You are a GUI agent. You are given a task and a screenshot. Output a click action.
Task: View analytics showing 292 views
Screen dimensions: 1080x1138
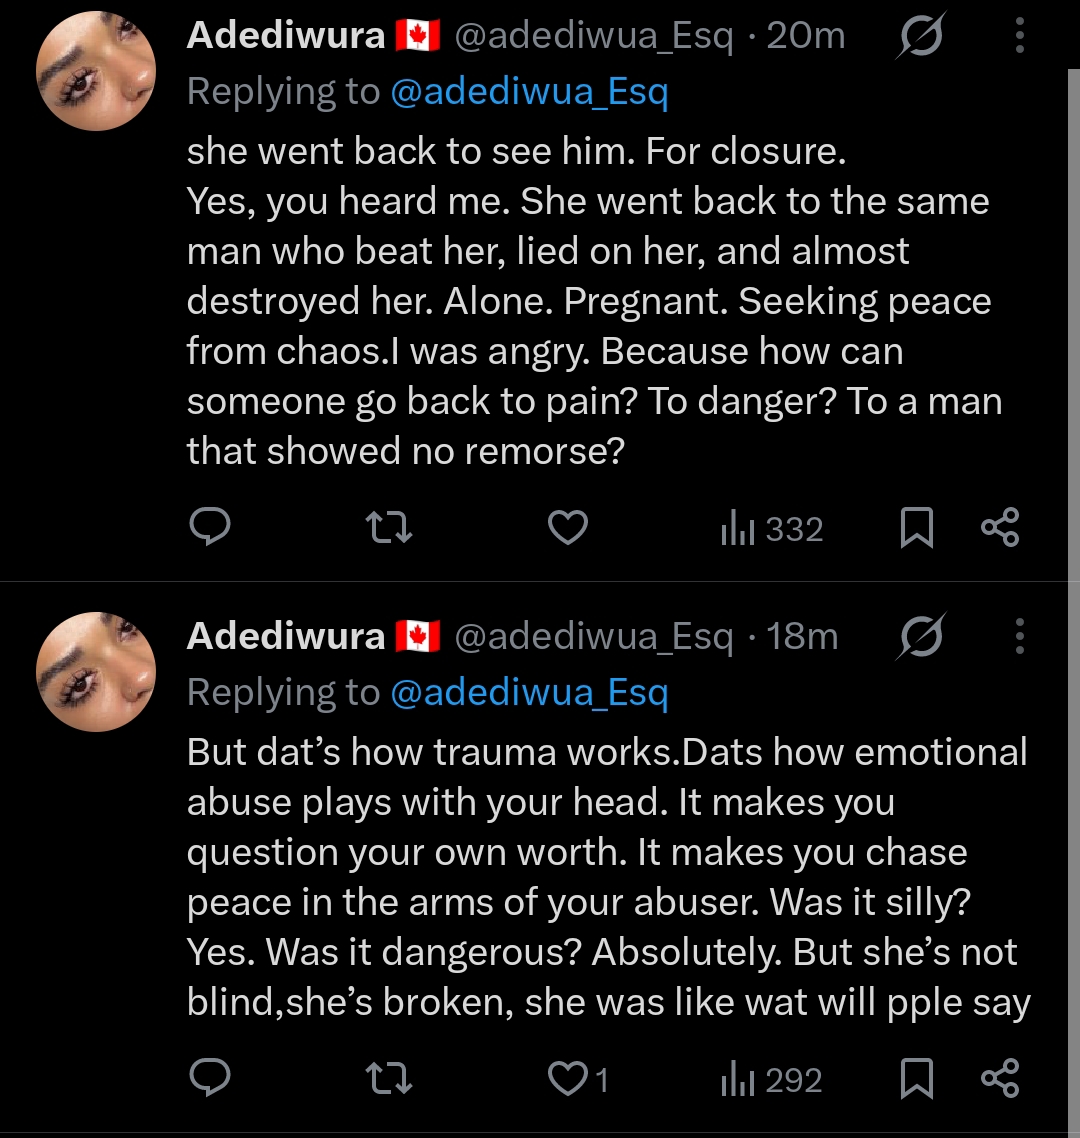pyautogui.click(x=771, y=1080)
